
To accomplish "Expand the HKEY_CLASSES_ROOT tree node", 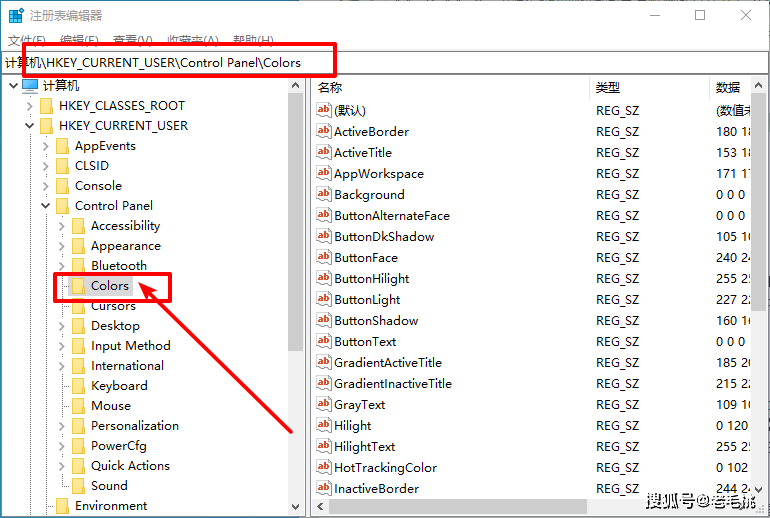I will (x=29, y=106).
